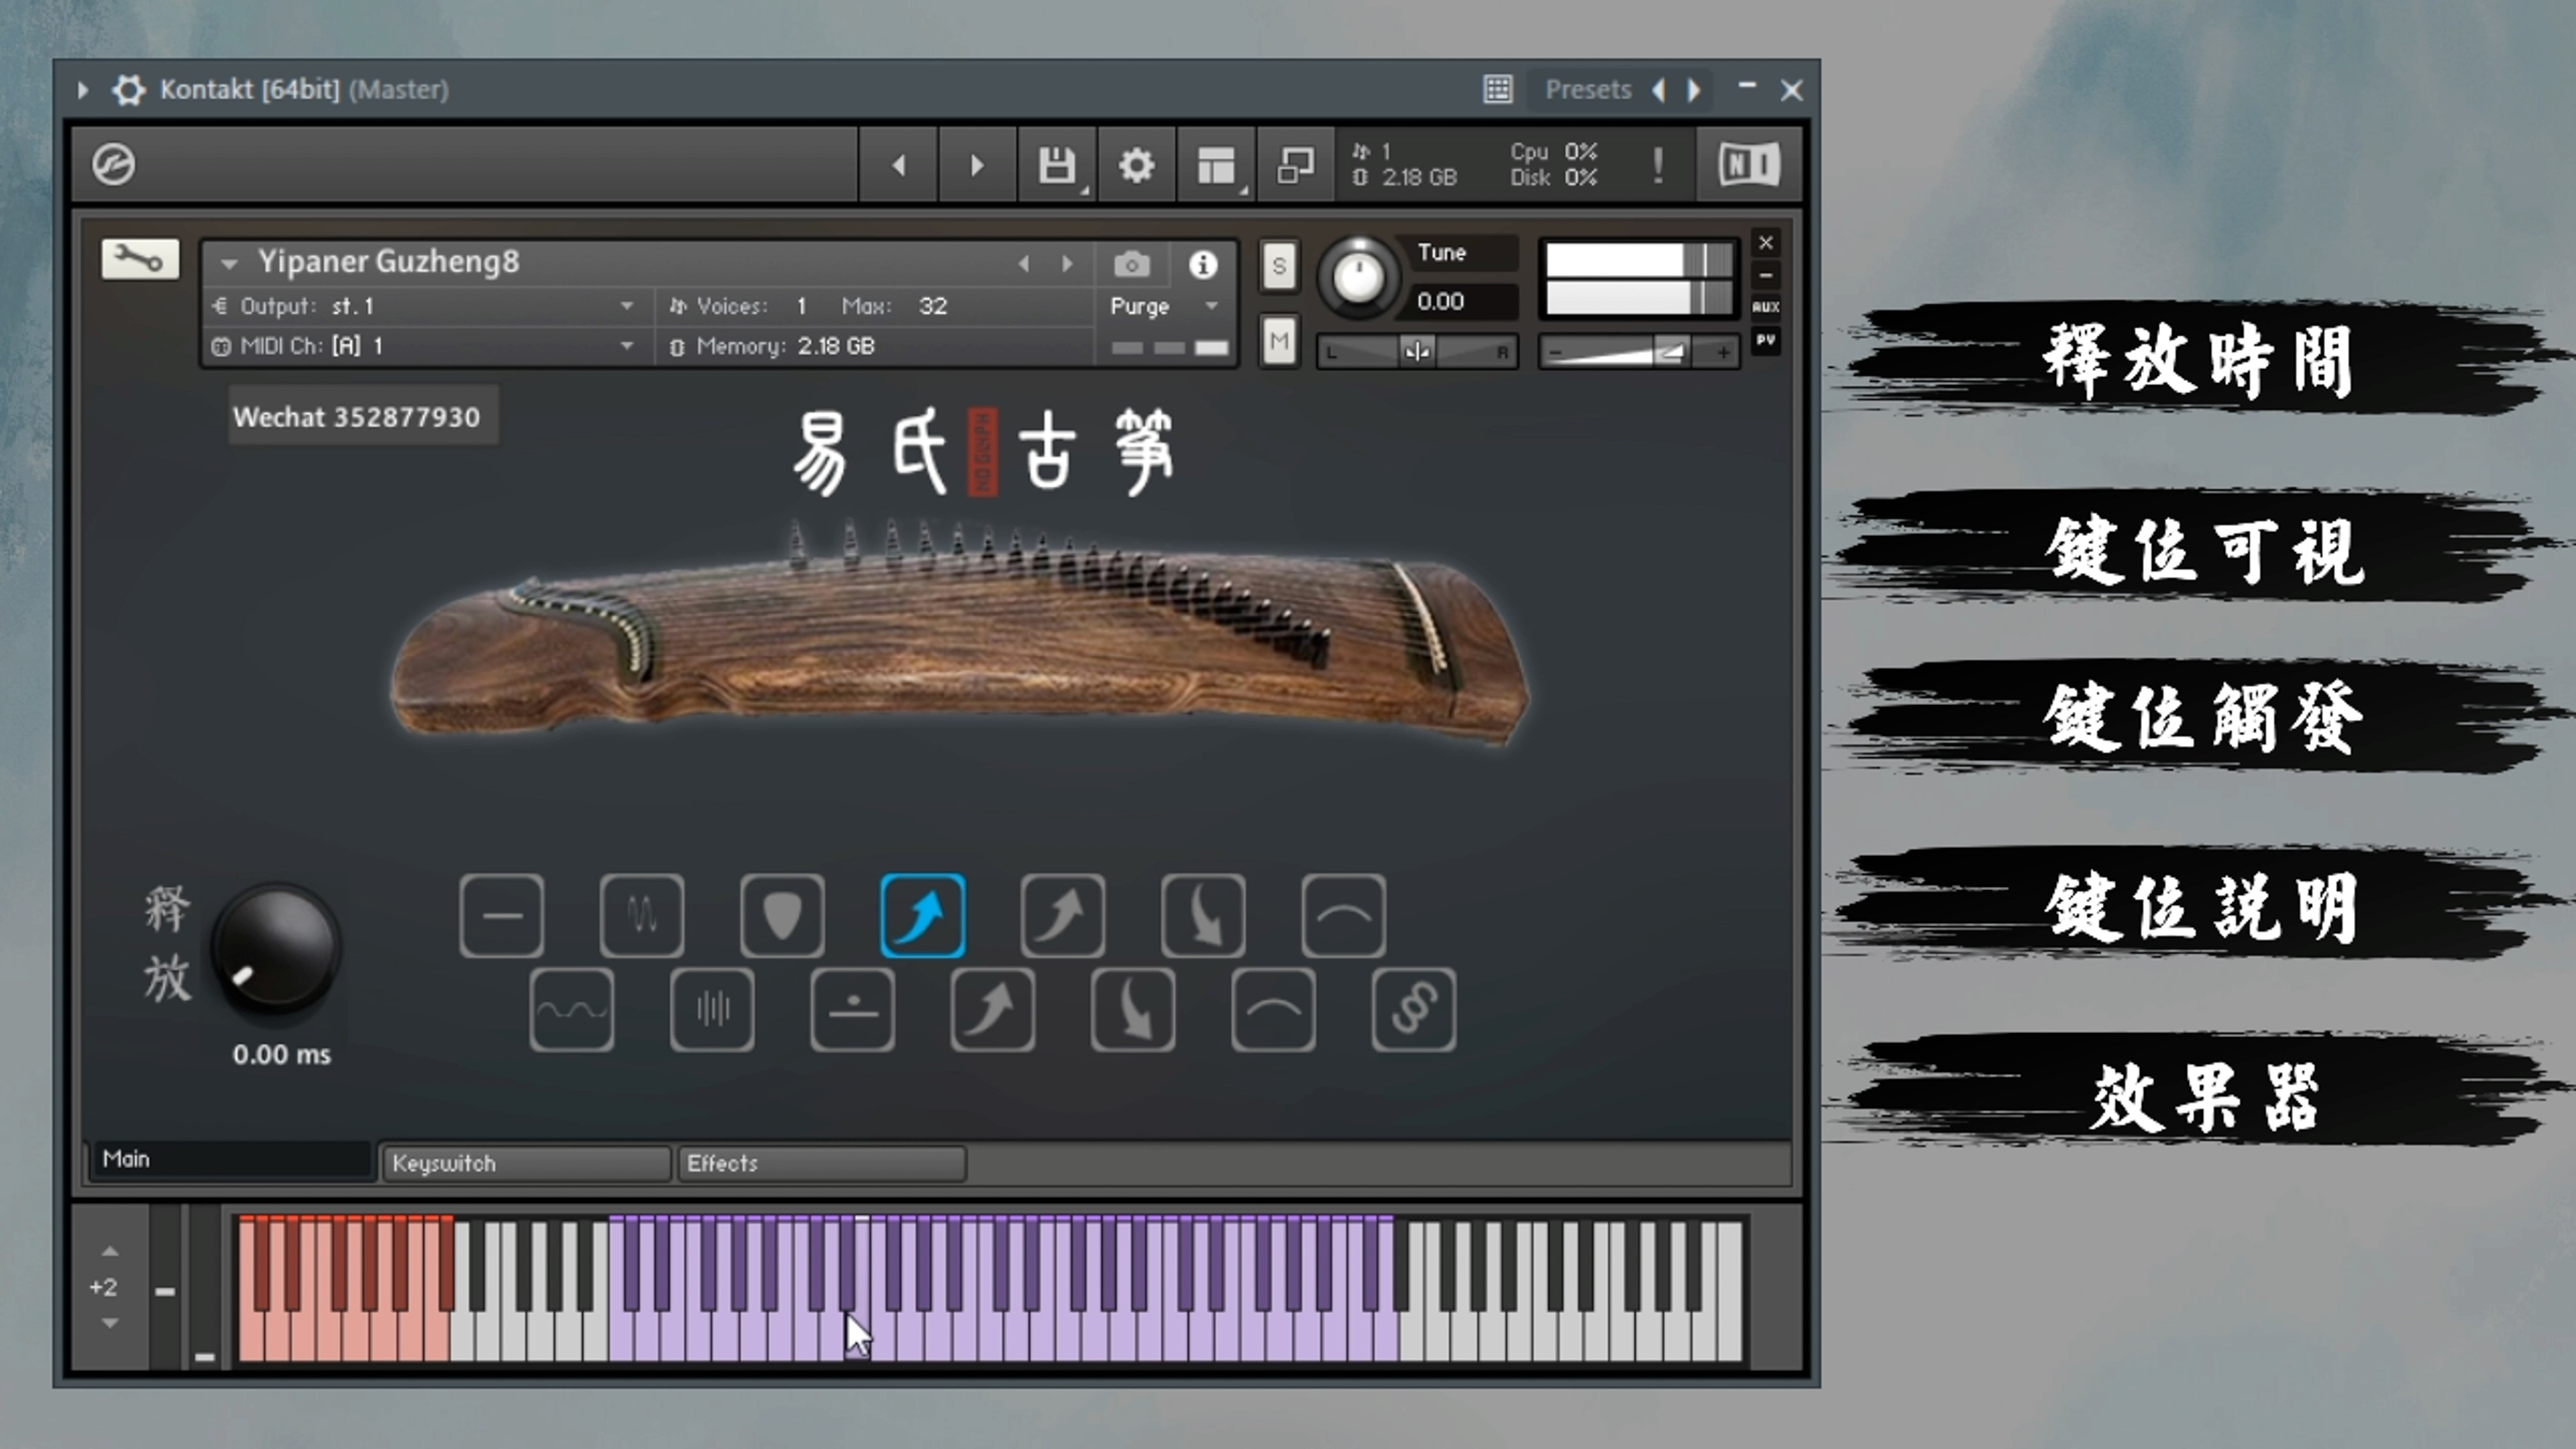Open the layout icon's small dropdown

coord(1244,190)
